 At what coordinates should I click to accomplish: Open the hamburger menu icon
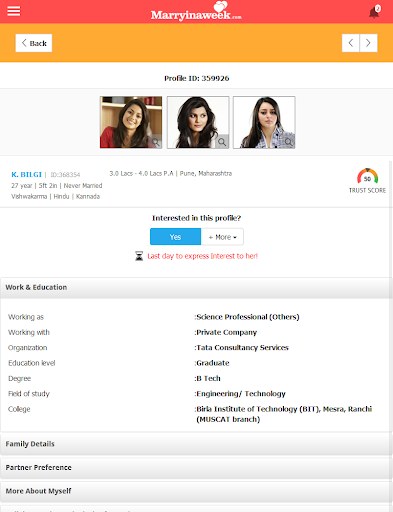pos(14,11)
